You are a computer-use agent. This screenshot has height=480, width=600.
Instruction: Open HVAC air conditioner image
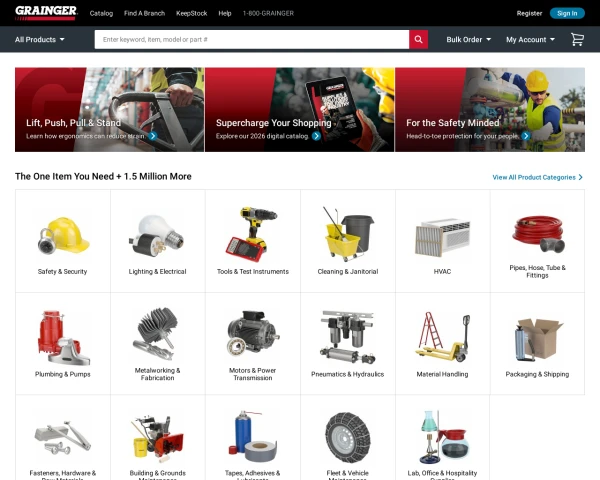point(442,237)
